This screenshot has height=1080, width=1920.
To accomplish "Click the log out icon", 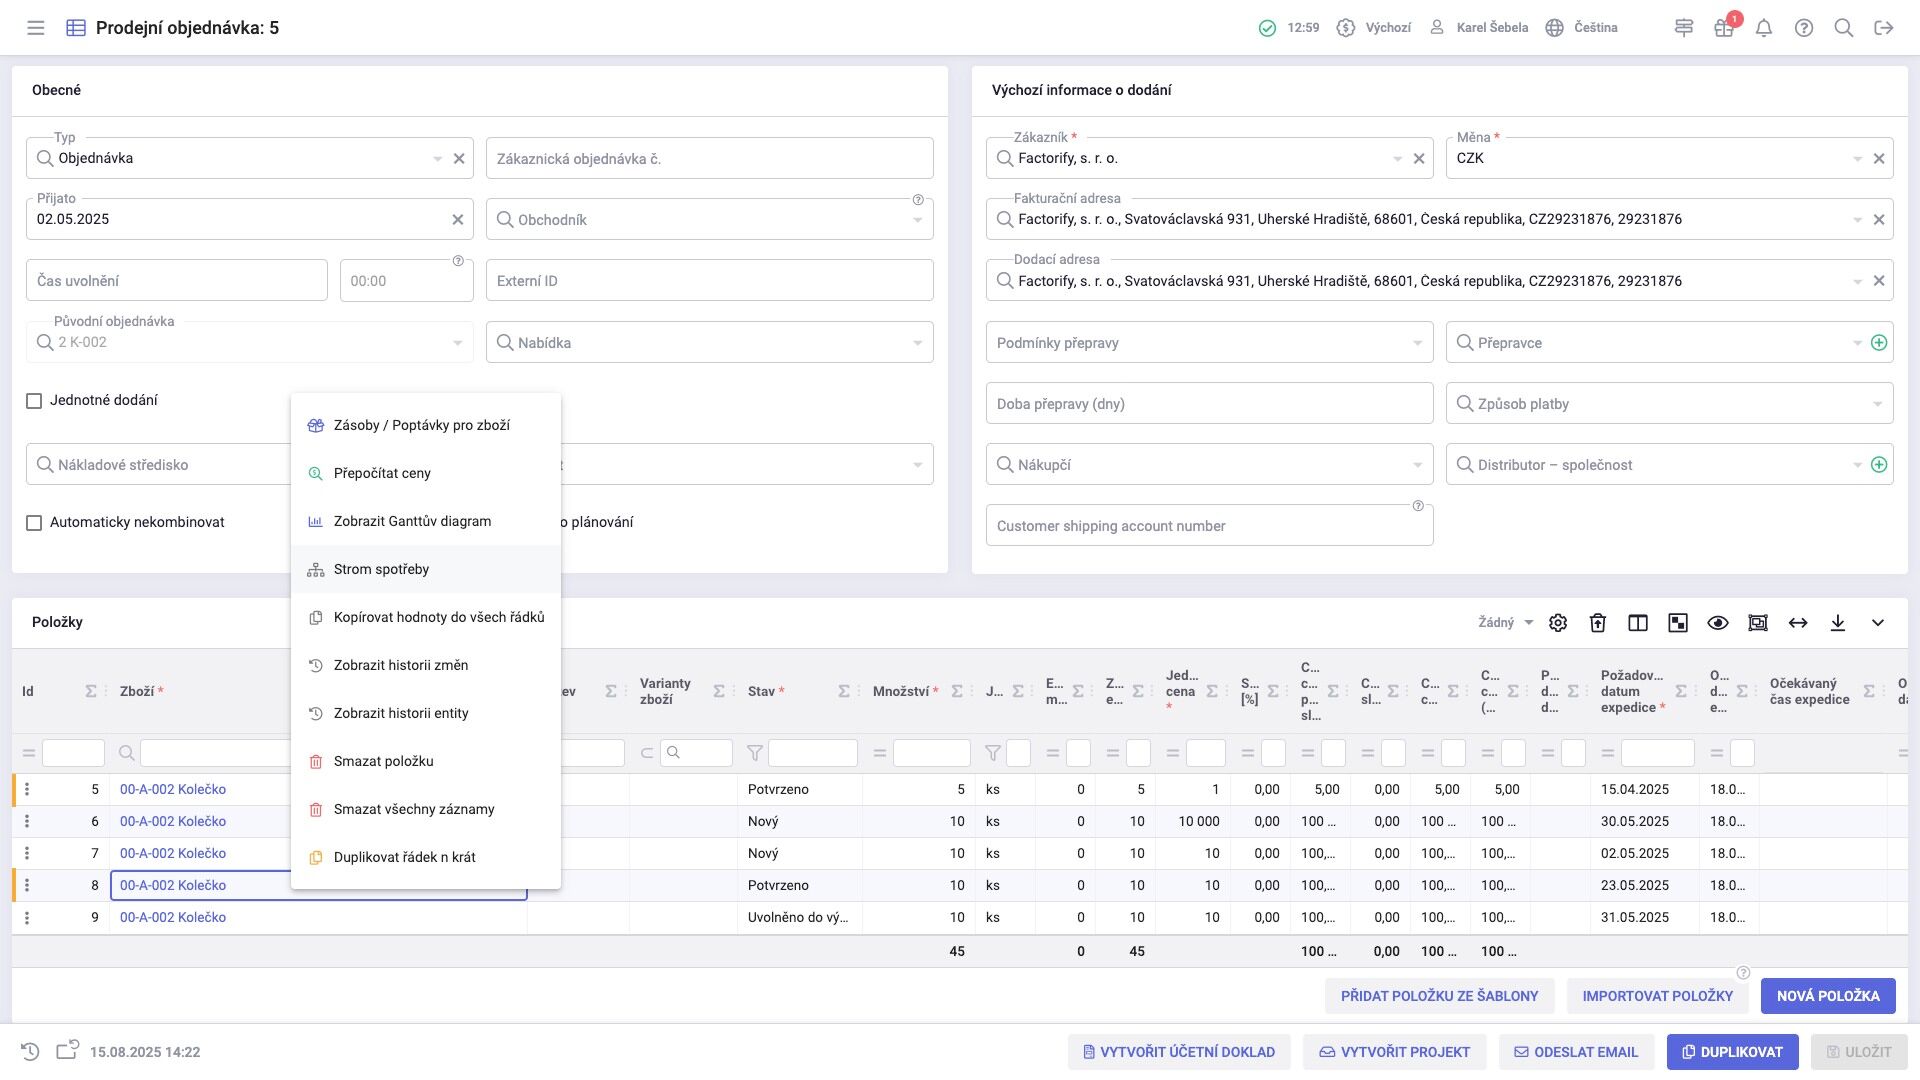I will point(1884,28).
